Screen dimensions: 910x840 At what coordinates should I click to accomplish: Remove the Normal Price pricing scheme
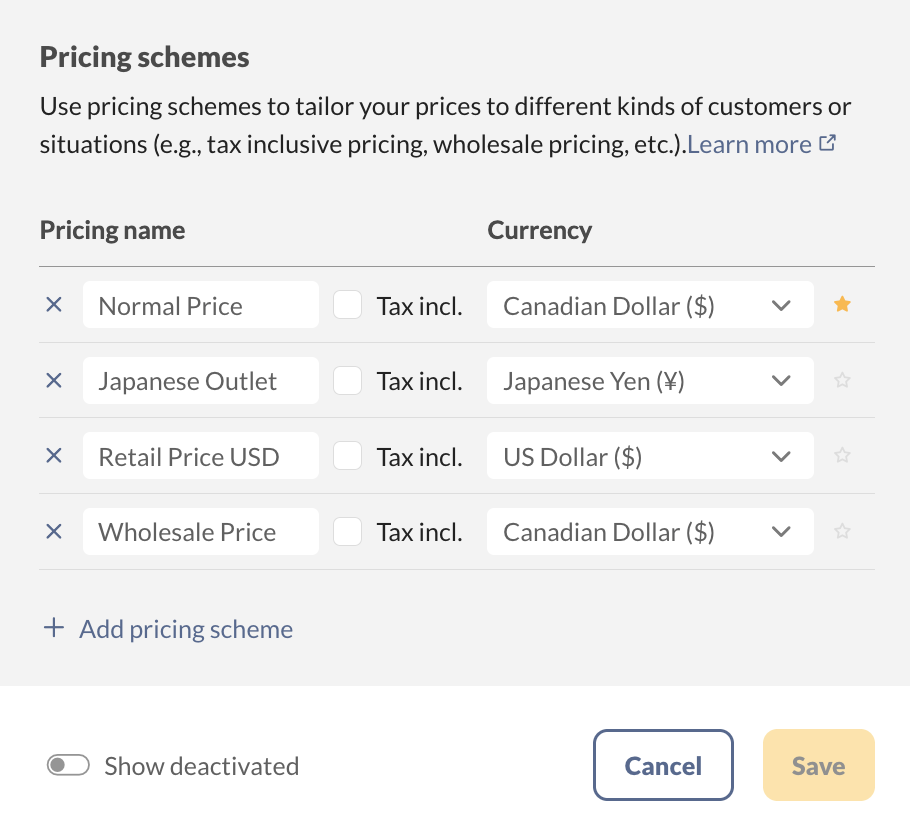pyautogui.click(x=54, y=305)
